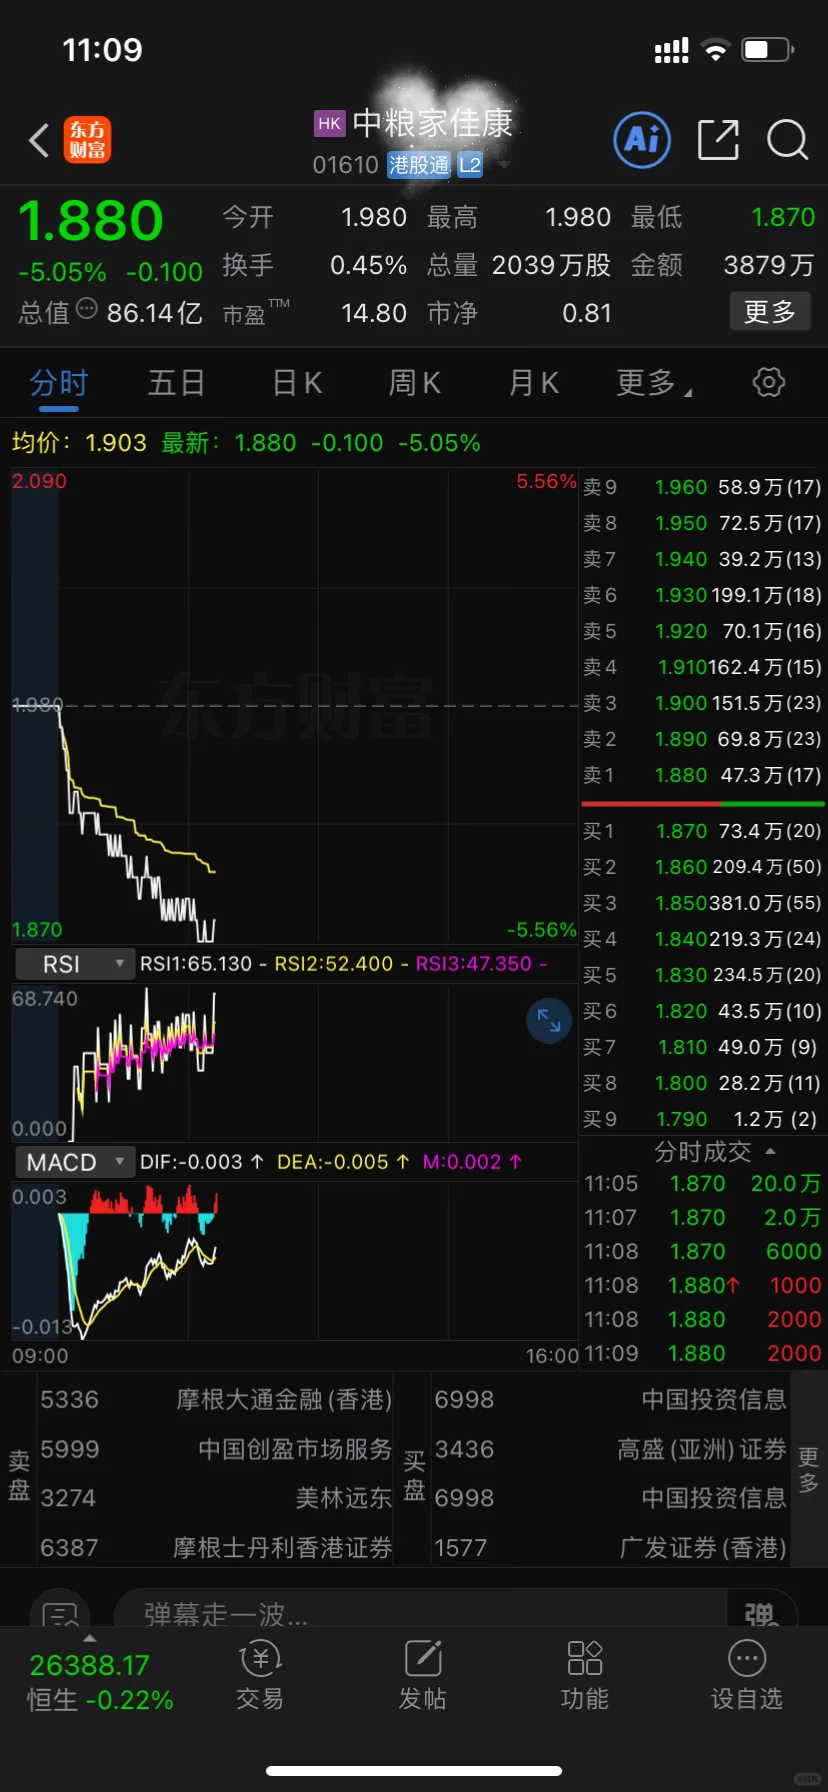The height and width of the screenshot is (1792, 828).
Task: Expand the 恒生 index bar arrow
Action: pos(89,1639)
